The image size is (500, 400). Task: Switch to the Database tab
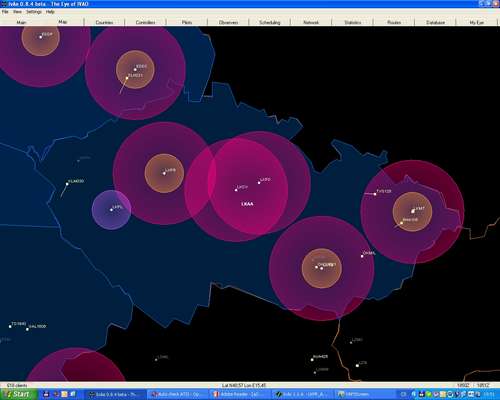(435, 22)
